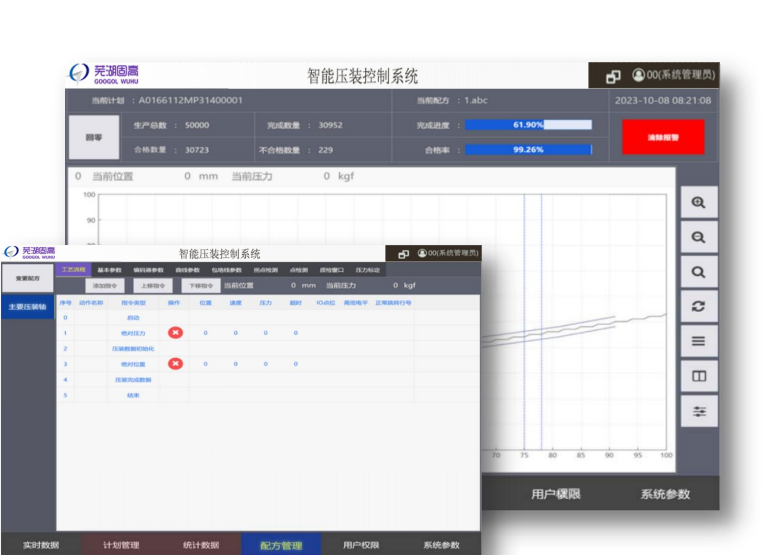
Task: Click the 完成进度 progress bar
Action: pos(528,125)
